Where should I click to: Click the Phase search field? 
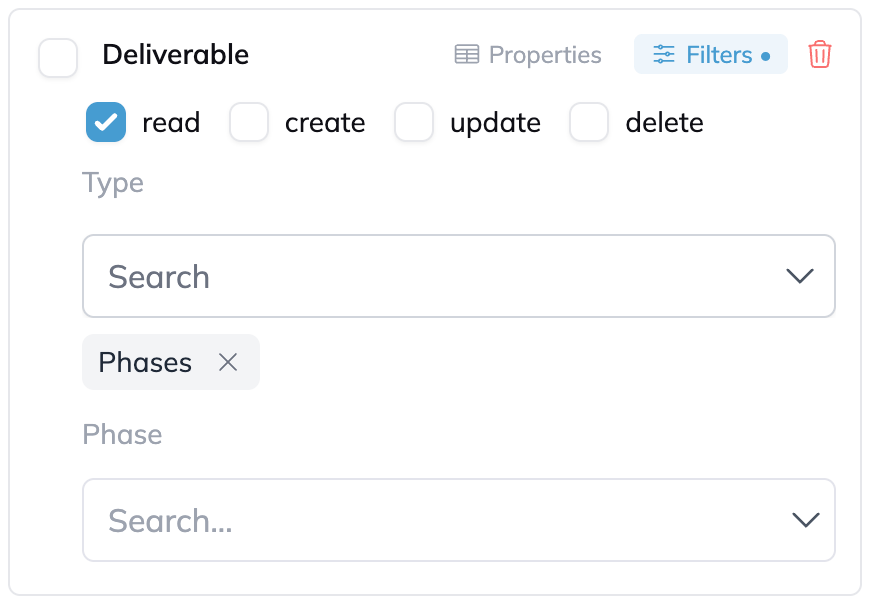point(459,520)
